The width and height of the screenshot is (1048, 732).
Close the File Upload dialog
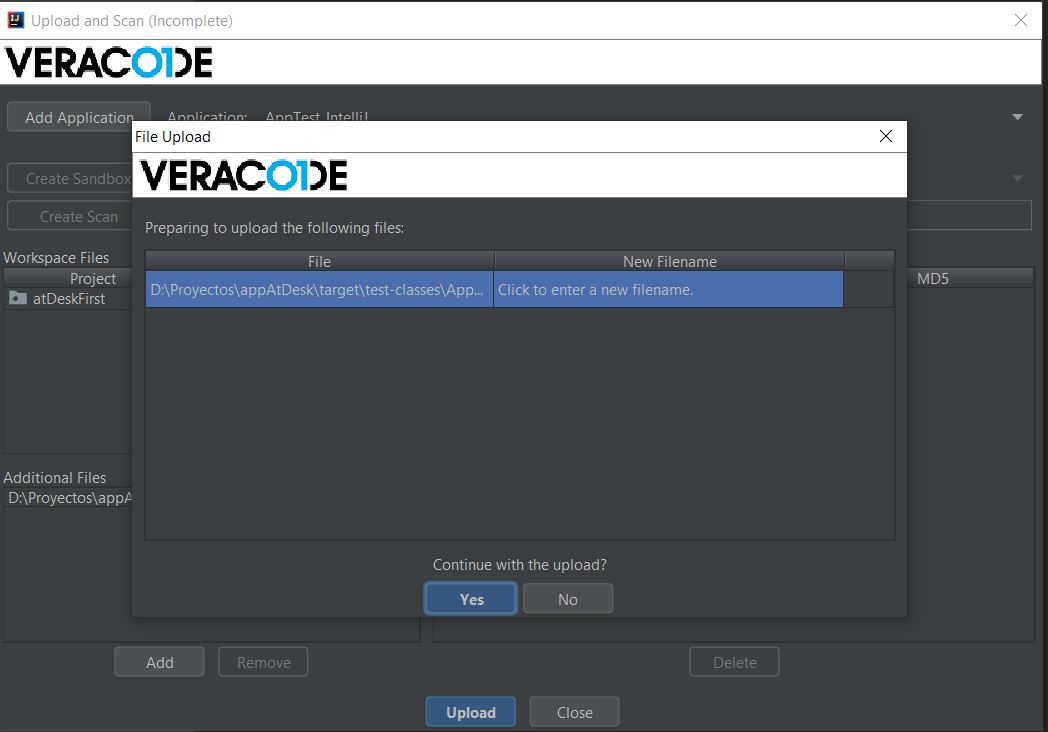point(886,136)
